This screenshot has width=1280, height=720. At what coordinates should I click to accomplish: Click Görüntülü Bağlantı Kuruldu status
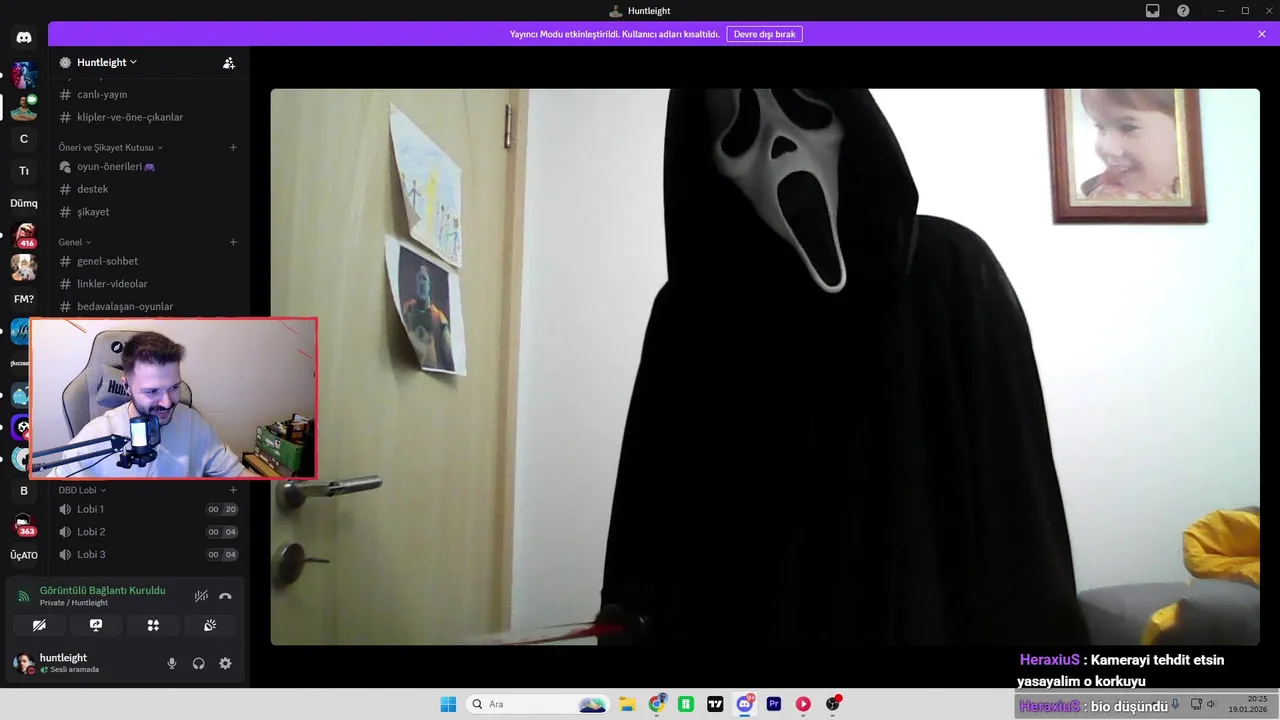click(x=102, y=590)
